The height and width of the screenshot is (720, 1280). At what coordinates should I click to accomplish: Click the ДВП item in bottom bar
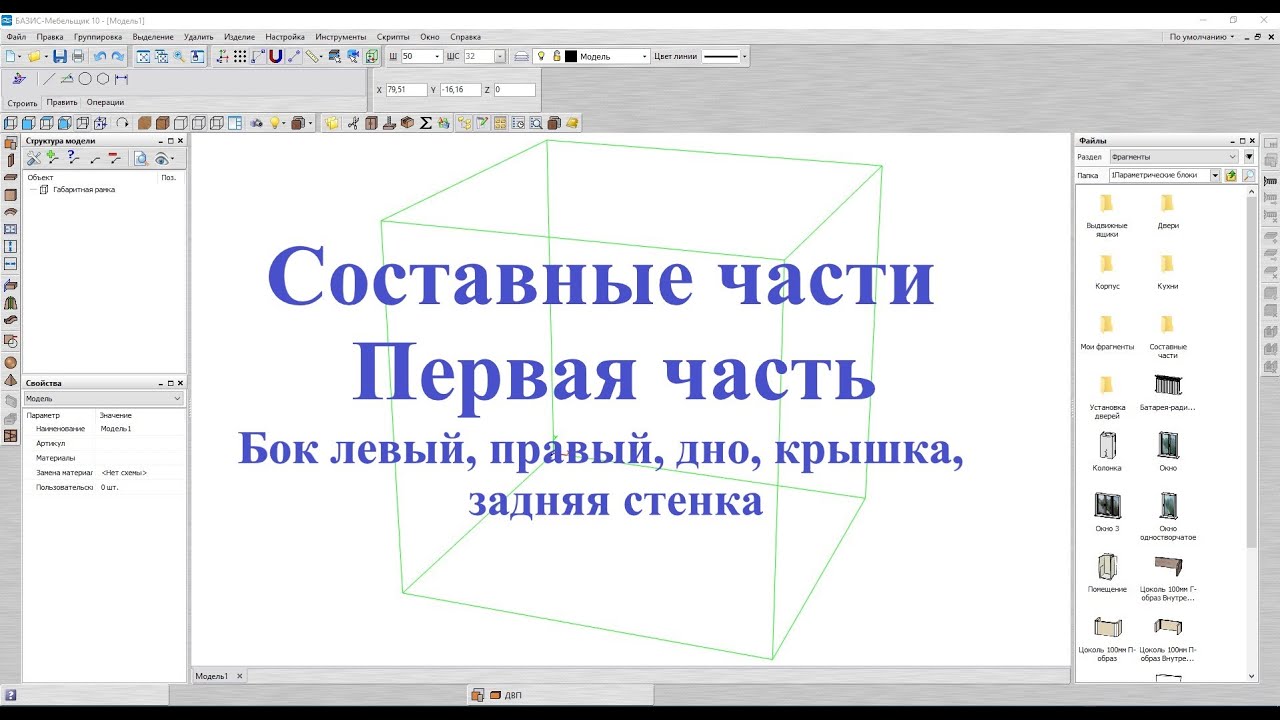(x=505, y=695)
